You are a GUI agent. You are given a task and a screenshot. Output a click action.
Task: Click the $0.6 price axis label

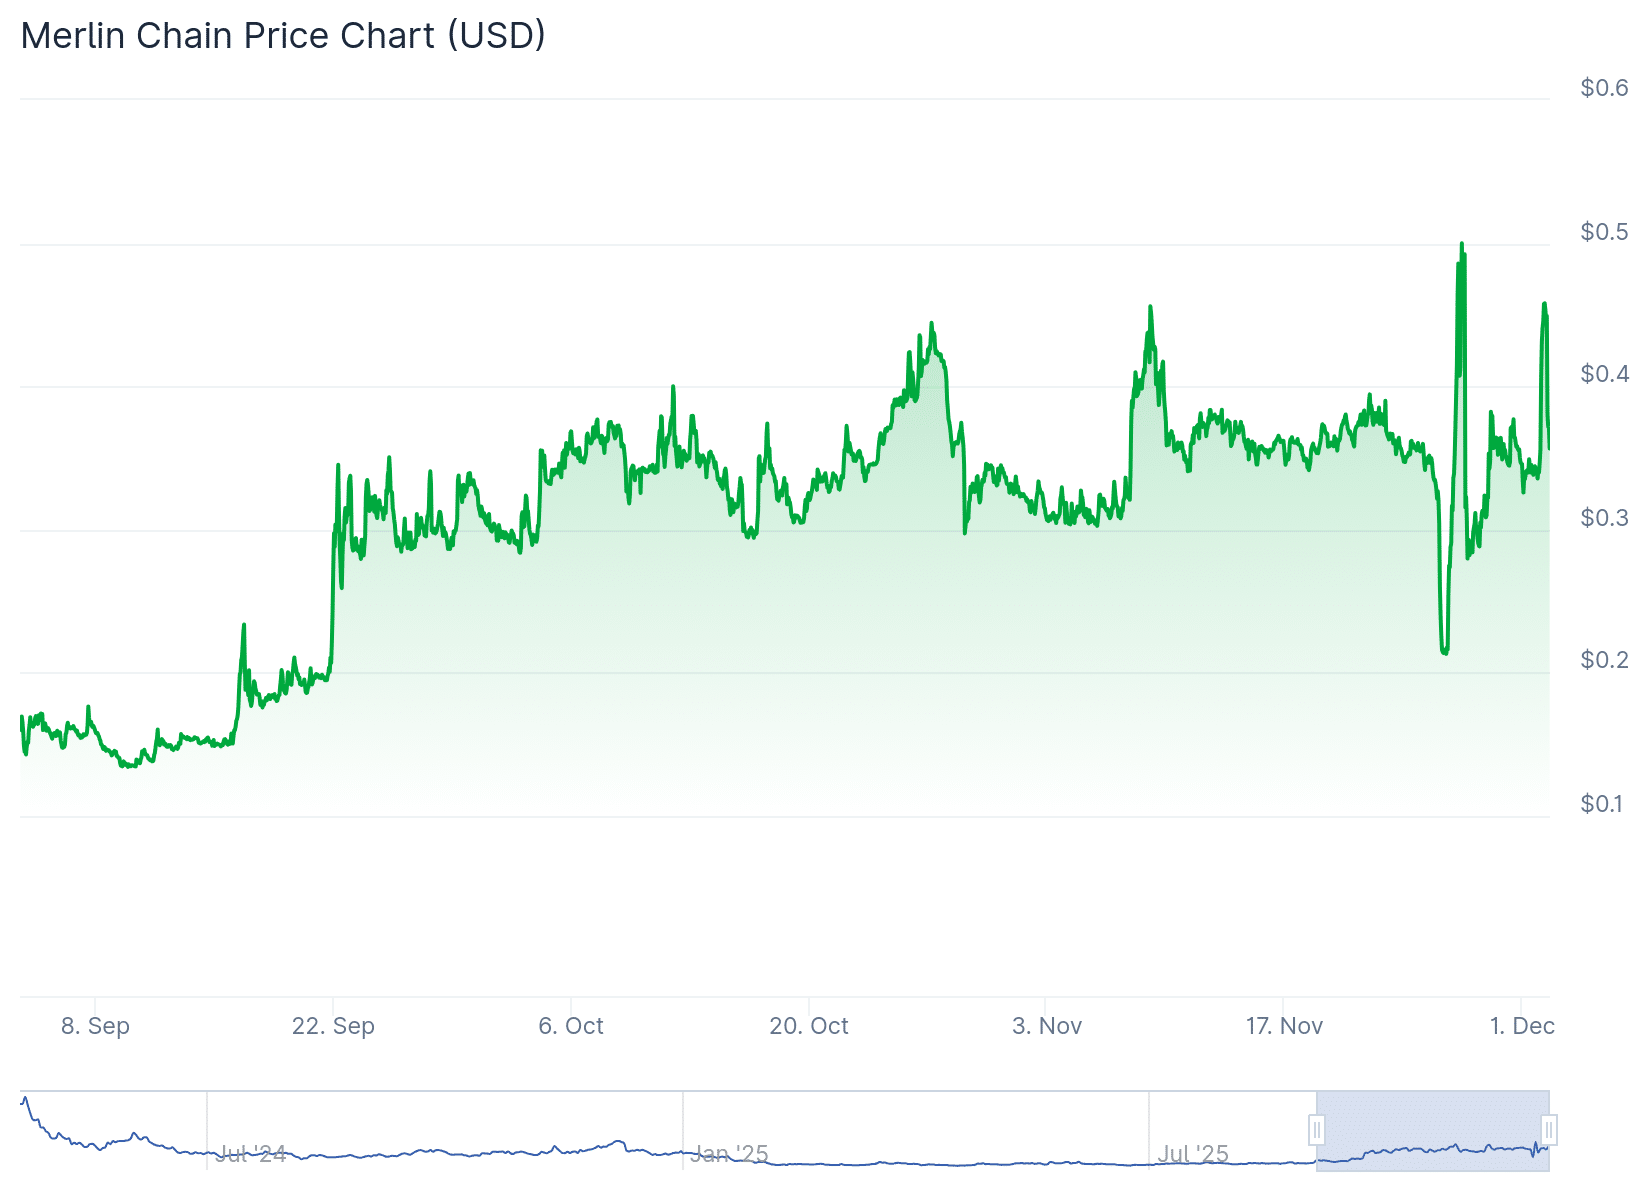tap(1604, 88)
